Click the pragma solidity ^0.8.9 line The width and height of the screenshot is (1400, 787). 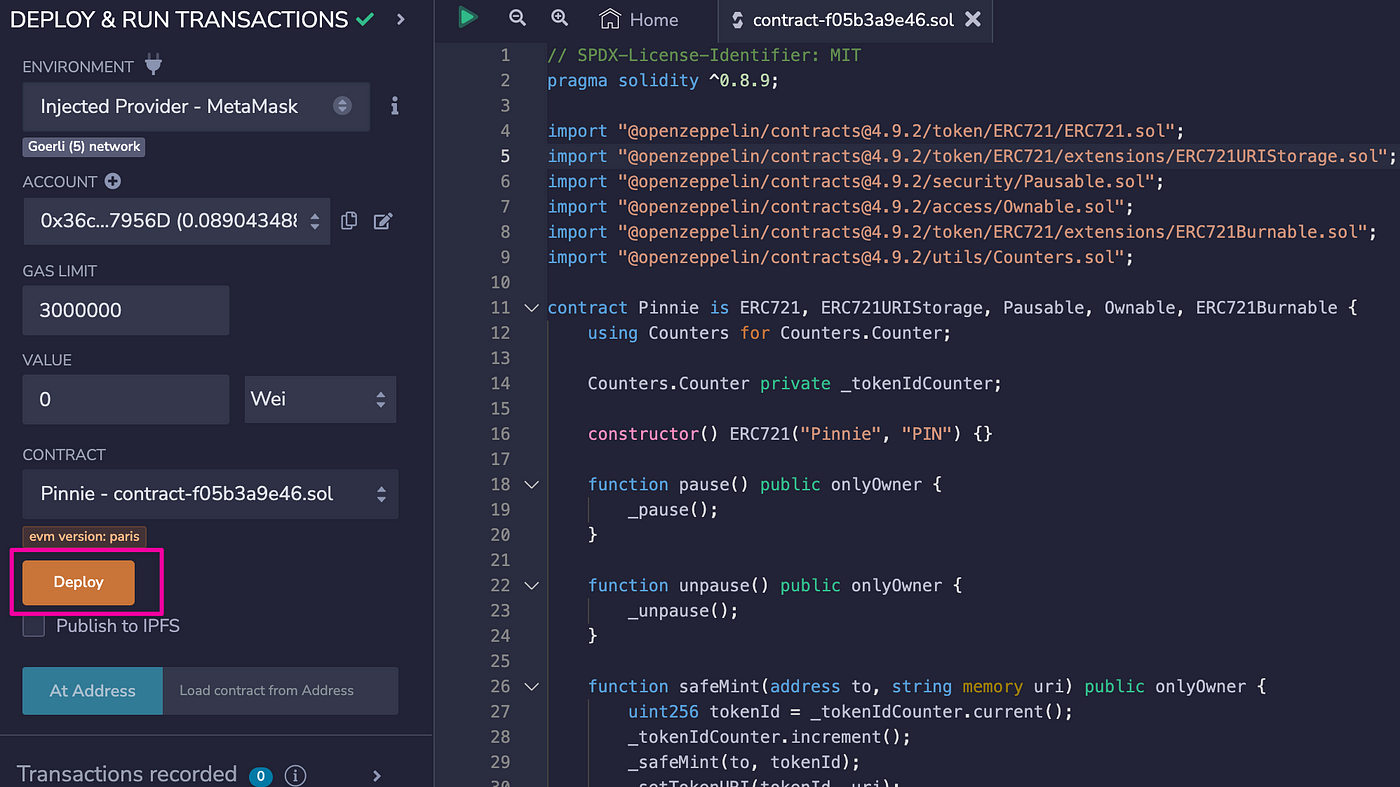click(x=662, y=80)
